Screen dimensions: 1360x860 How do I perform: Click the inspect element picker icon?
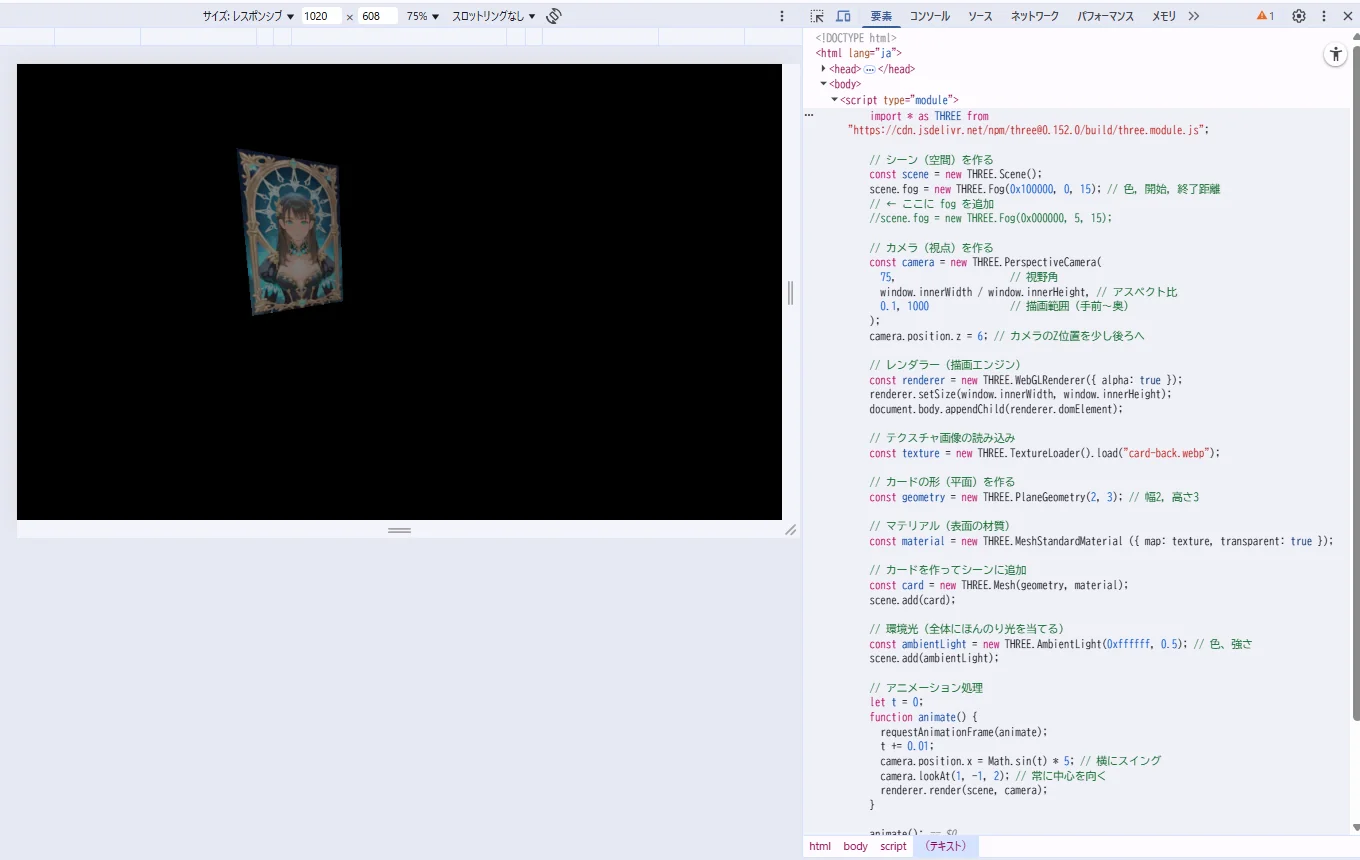click(817, 16)
